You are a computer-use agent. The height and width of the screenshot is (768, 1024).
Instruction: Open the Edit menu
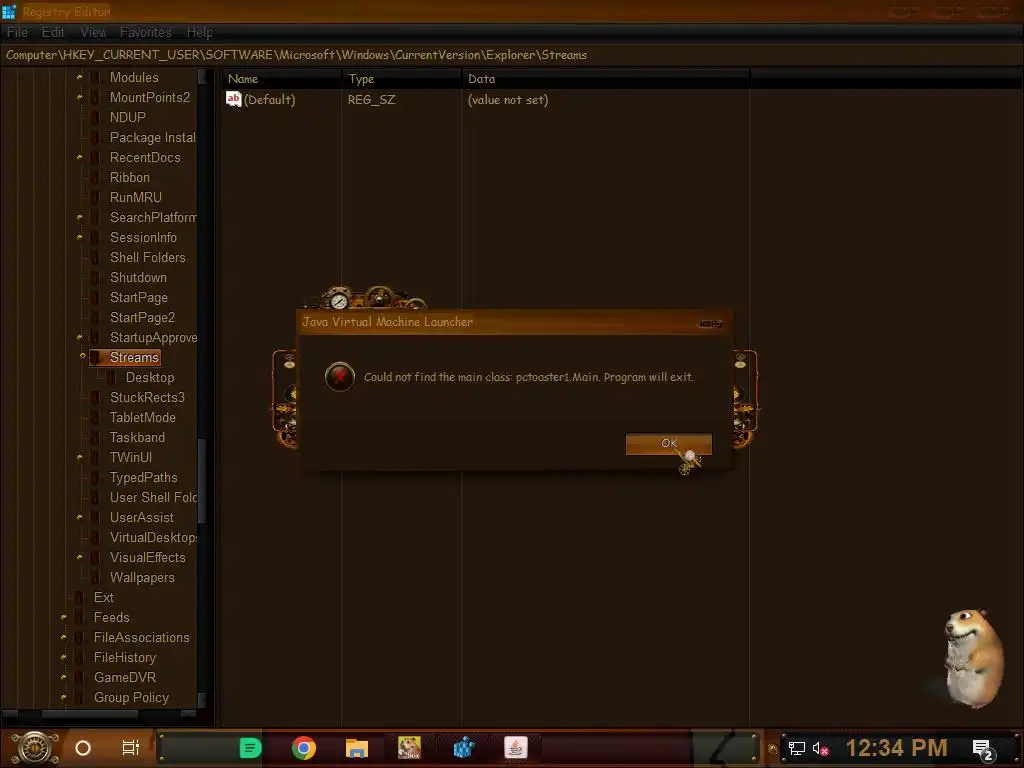(x=53, y=32)
